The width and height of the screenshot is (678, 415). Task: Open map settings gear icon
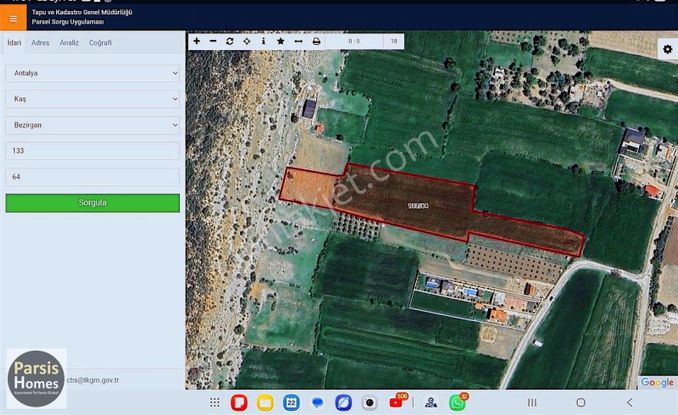point(667,49)
